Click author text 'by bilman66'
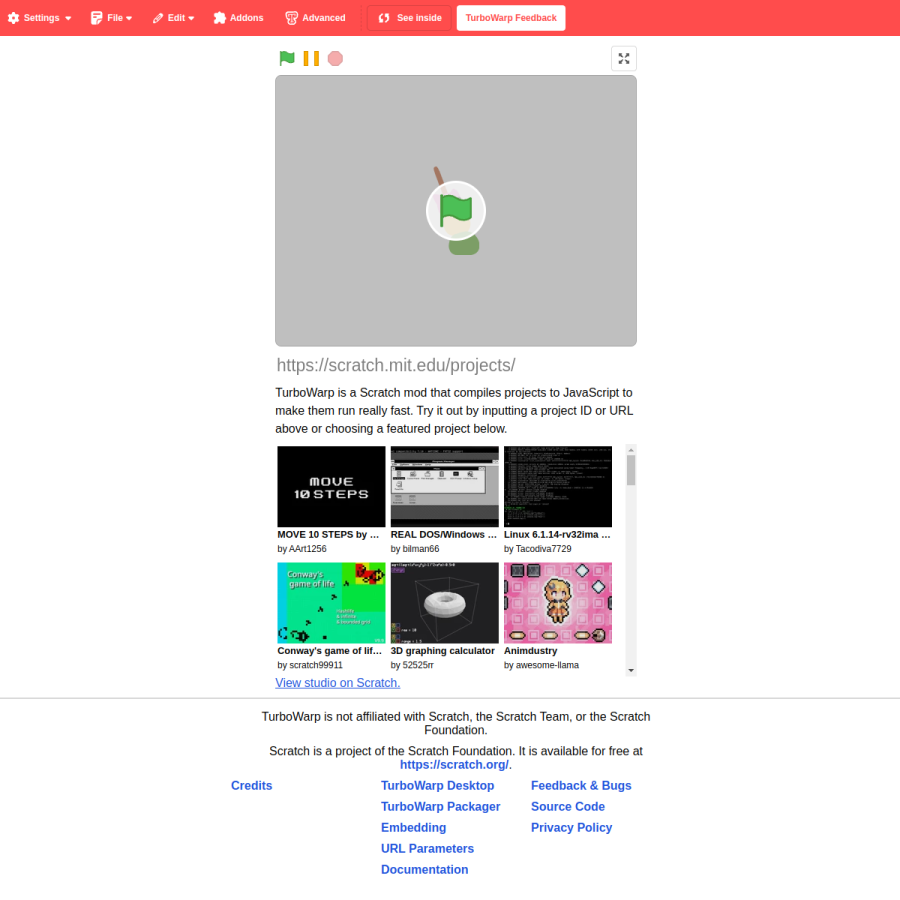This screenshot has width=900, height=900. tap(414, 549)
